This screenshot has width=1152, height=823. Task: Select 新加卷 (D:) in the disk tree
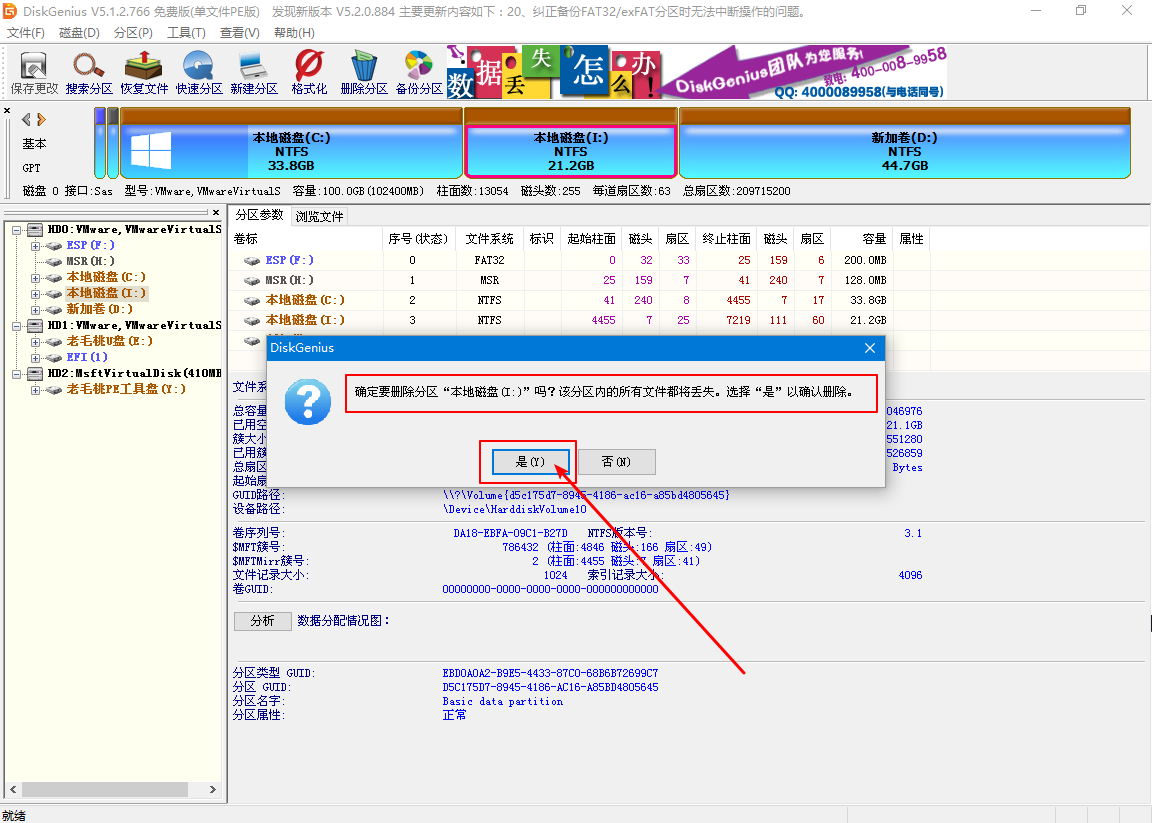(x=99, y=309)
